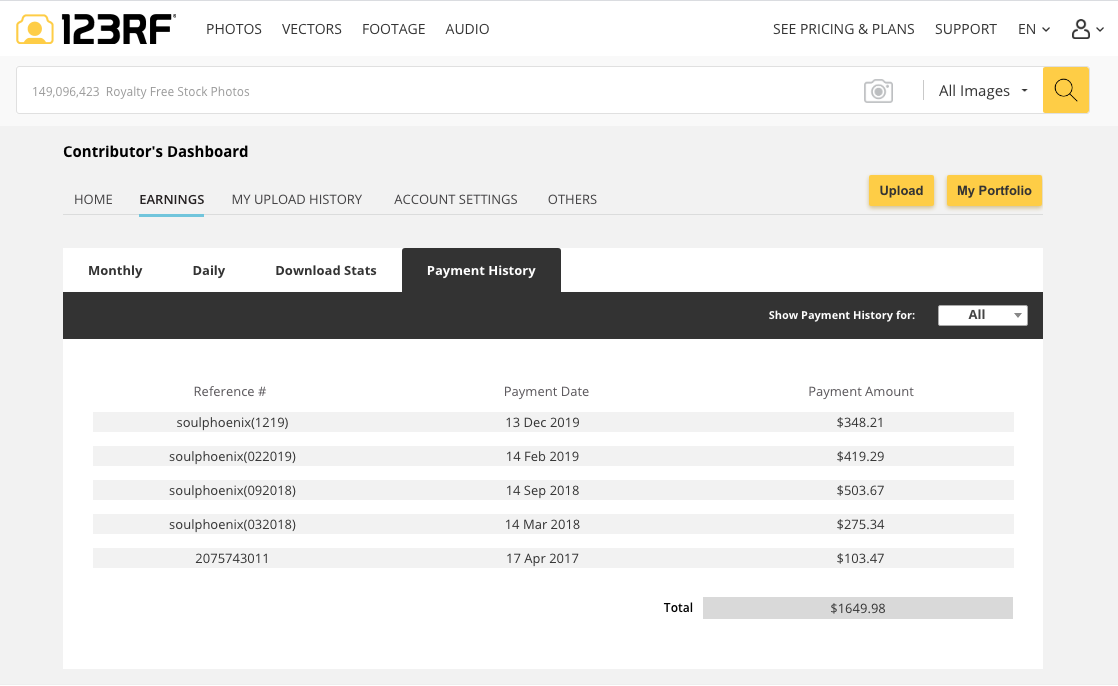Expand the EN language selector

click(x=1034, y=29)
